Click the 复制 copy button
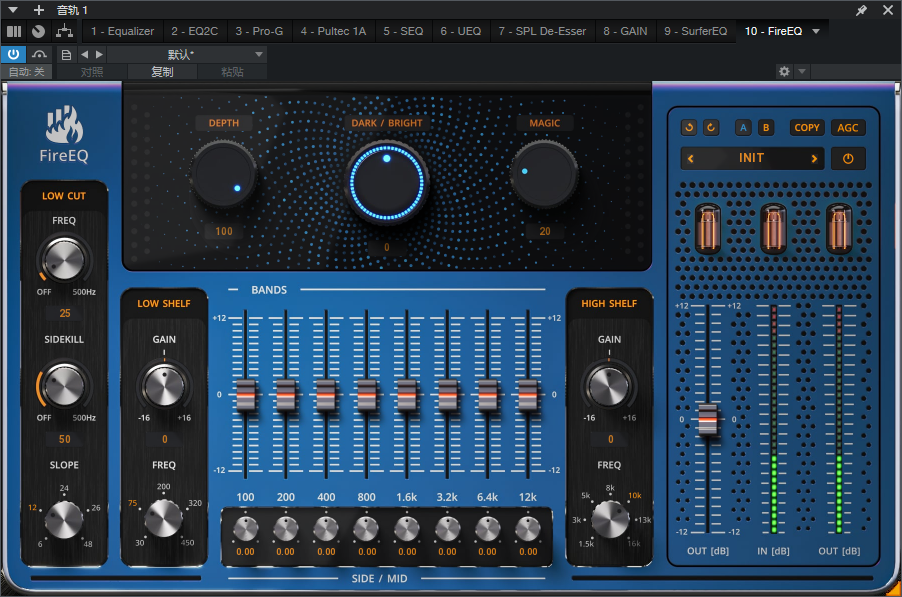This screenshot has height=597, width=902. (162, 72)
